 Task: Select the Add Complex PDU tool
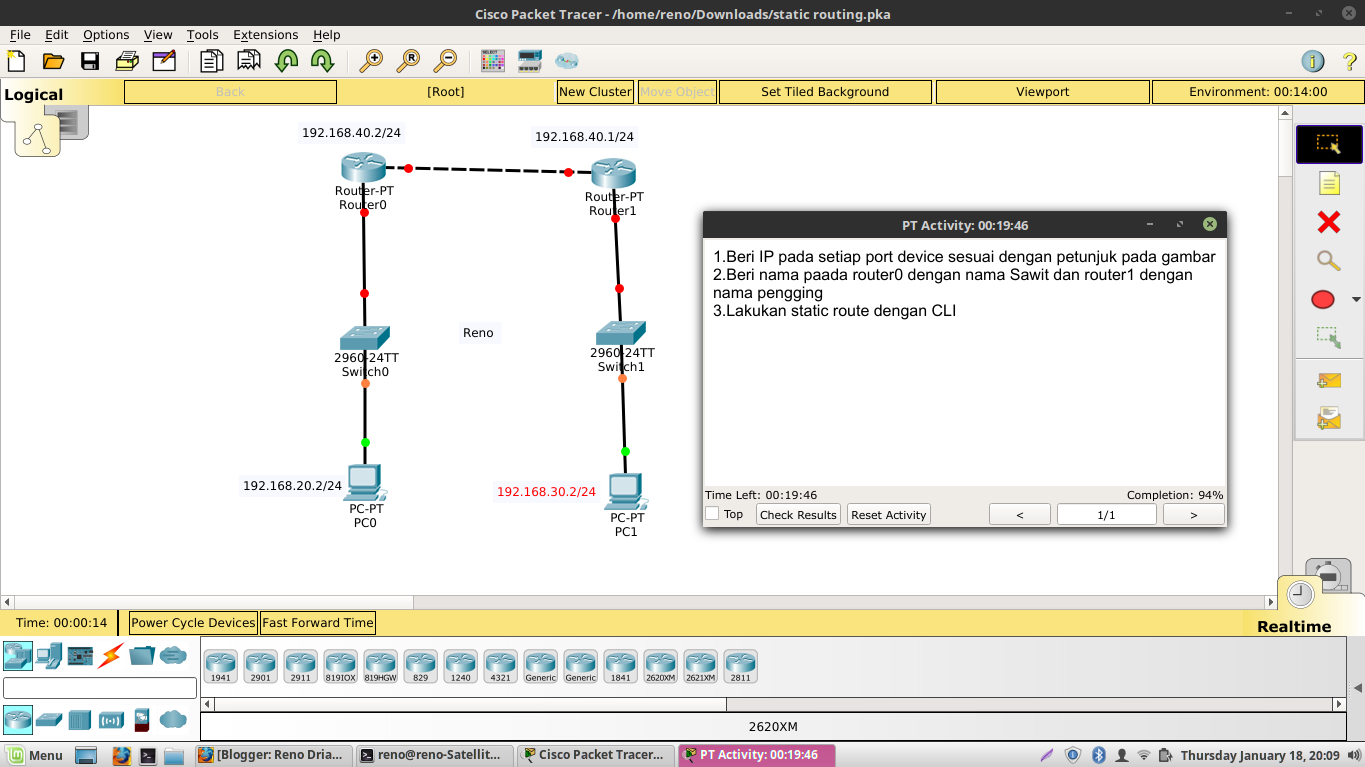pos(1328,418)
